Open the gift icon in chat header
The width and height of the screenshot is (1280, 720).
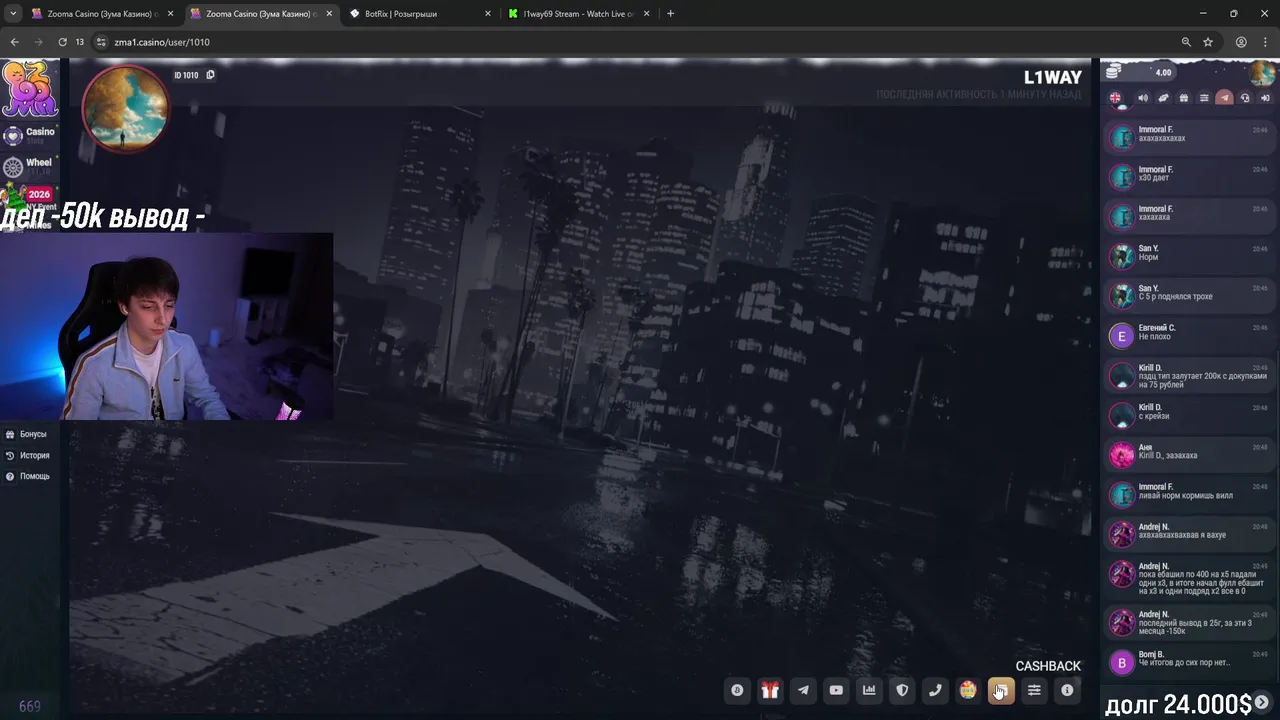tap(1184, 98)
